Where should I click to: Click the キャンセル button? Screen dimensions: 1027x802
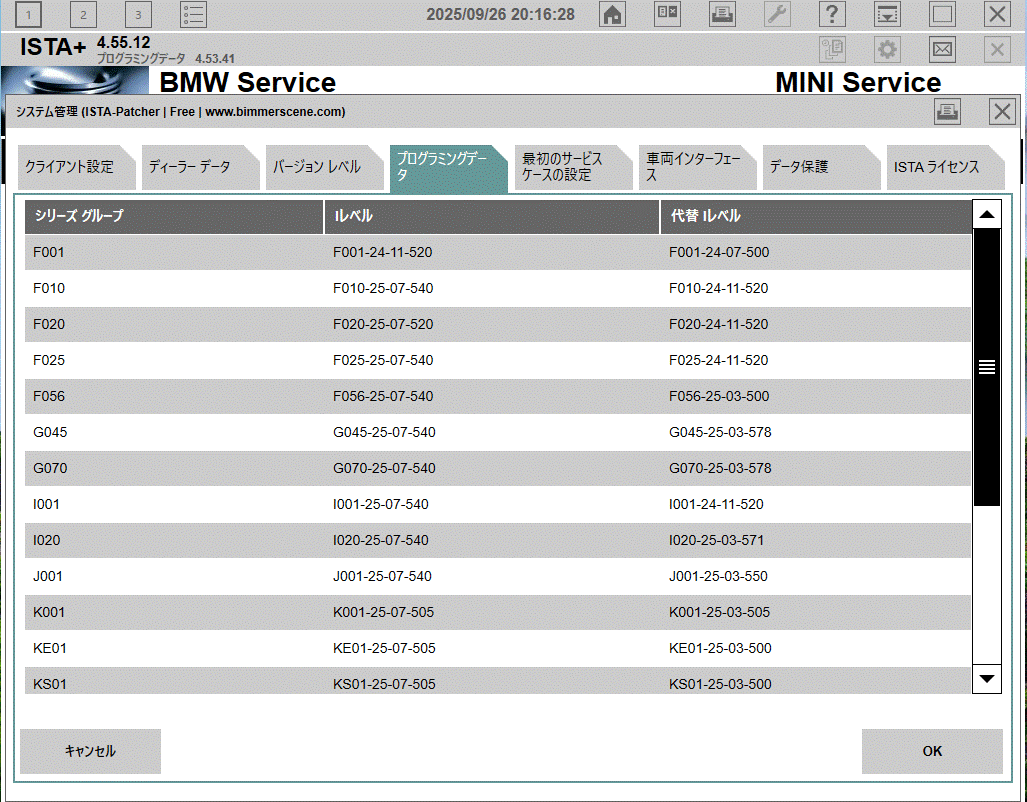coord(90,751)
